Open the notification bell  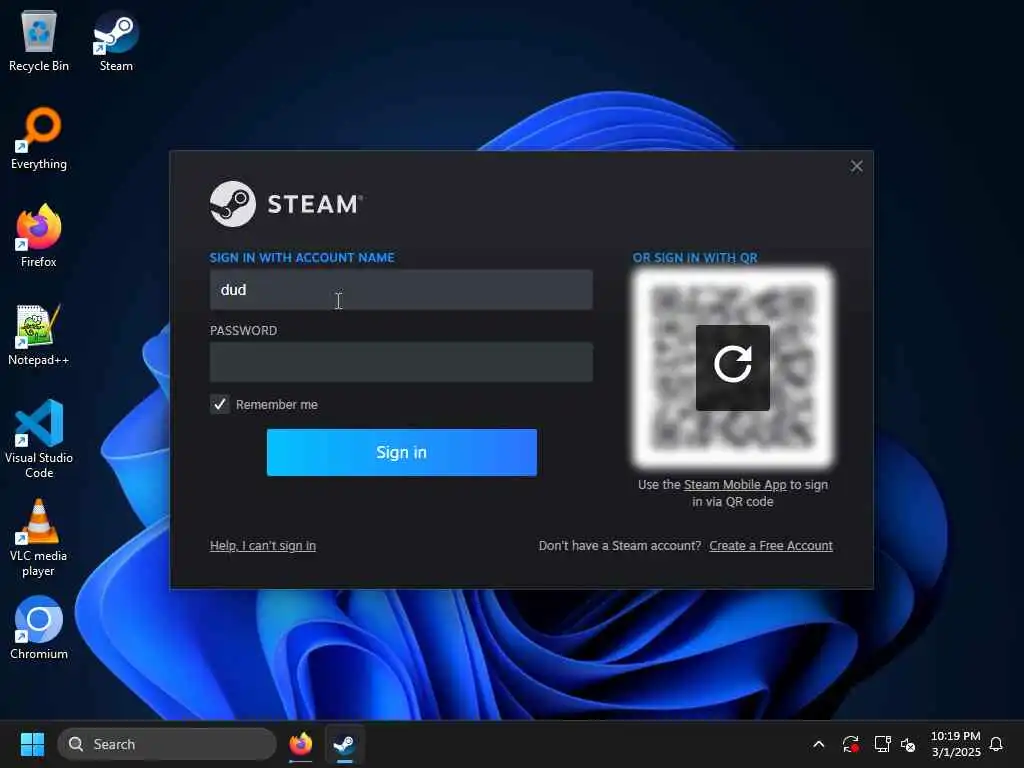click(x=996, y=744)
